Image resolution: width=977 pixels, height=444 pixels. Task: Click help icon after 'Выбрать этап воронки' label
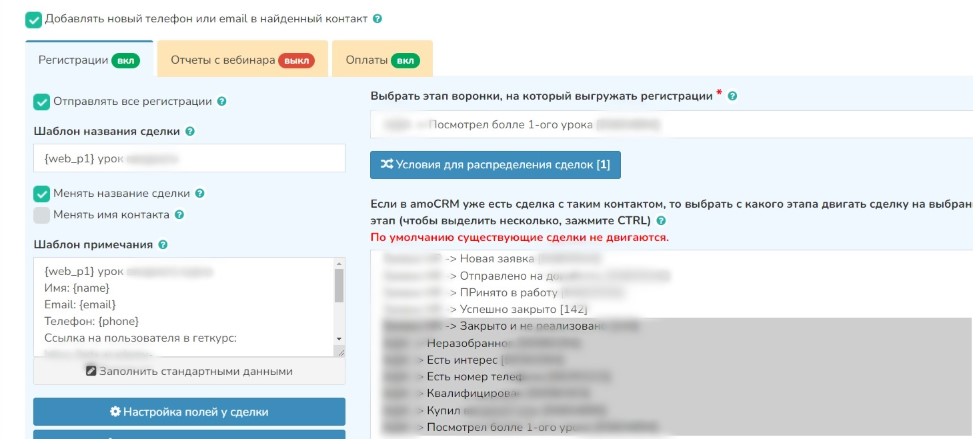pyautogui.click(x=732, y=96)
